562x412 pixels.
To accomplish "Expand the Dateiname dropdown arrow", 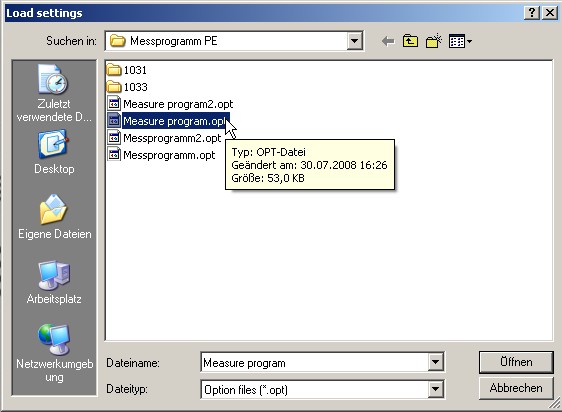I will tap(435, 362).
